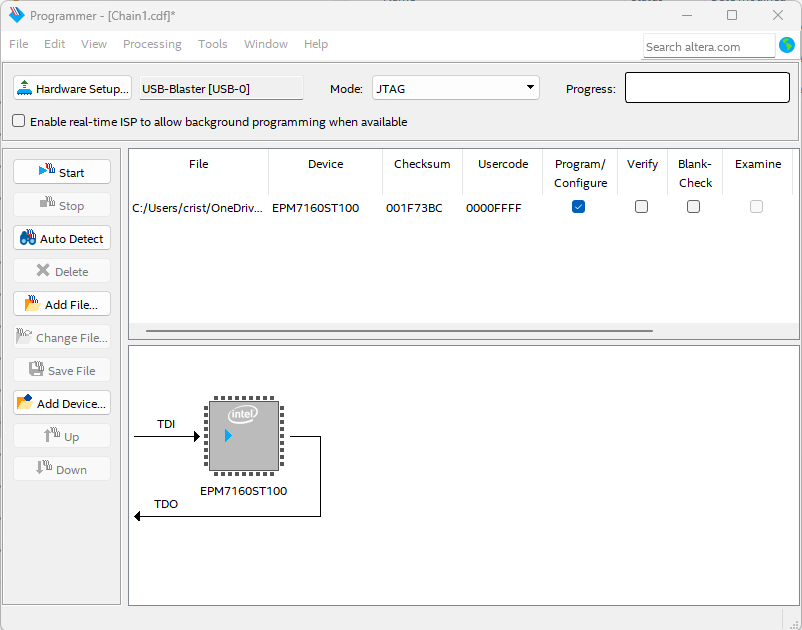Enable real-time ISP background programming

coord(19,121)
